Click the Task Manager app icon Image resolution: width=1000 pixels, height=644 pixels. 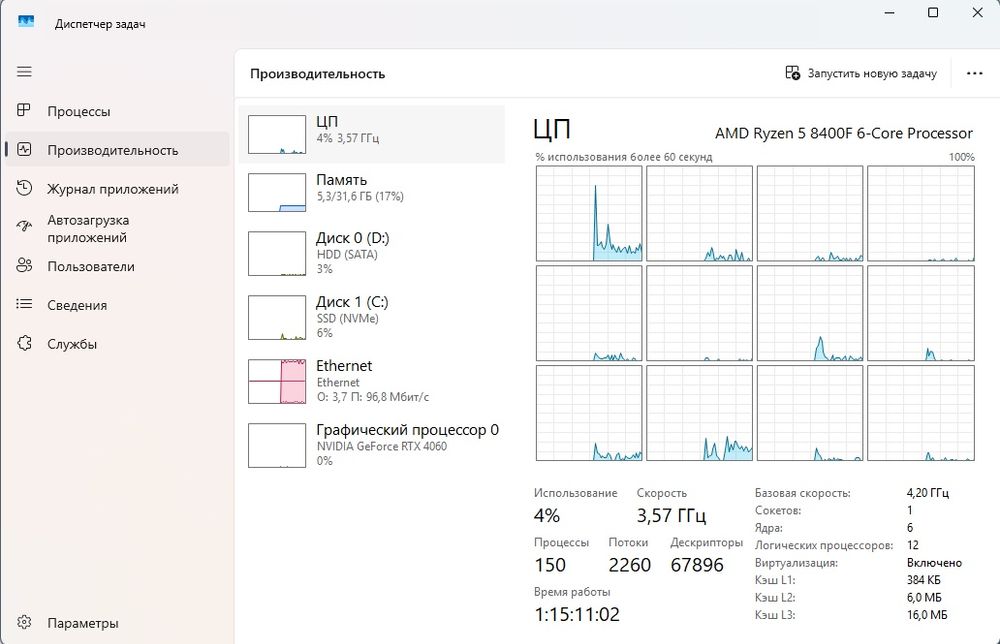pos(26,23)
